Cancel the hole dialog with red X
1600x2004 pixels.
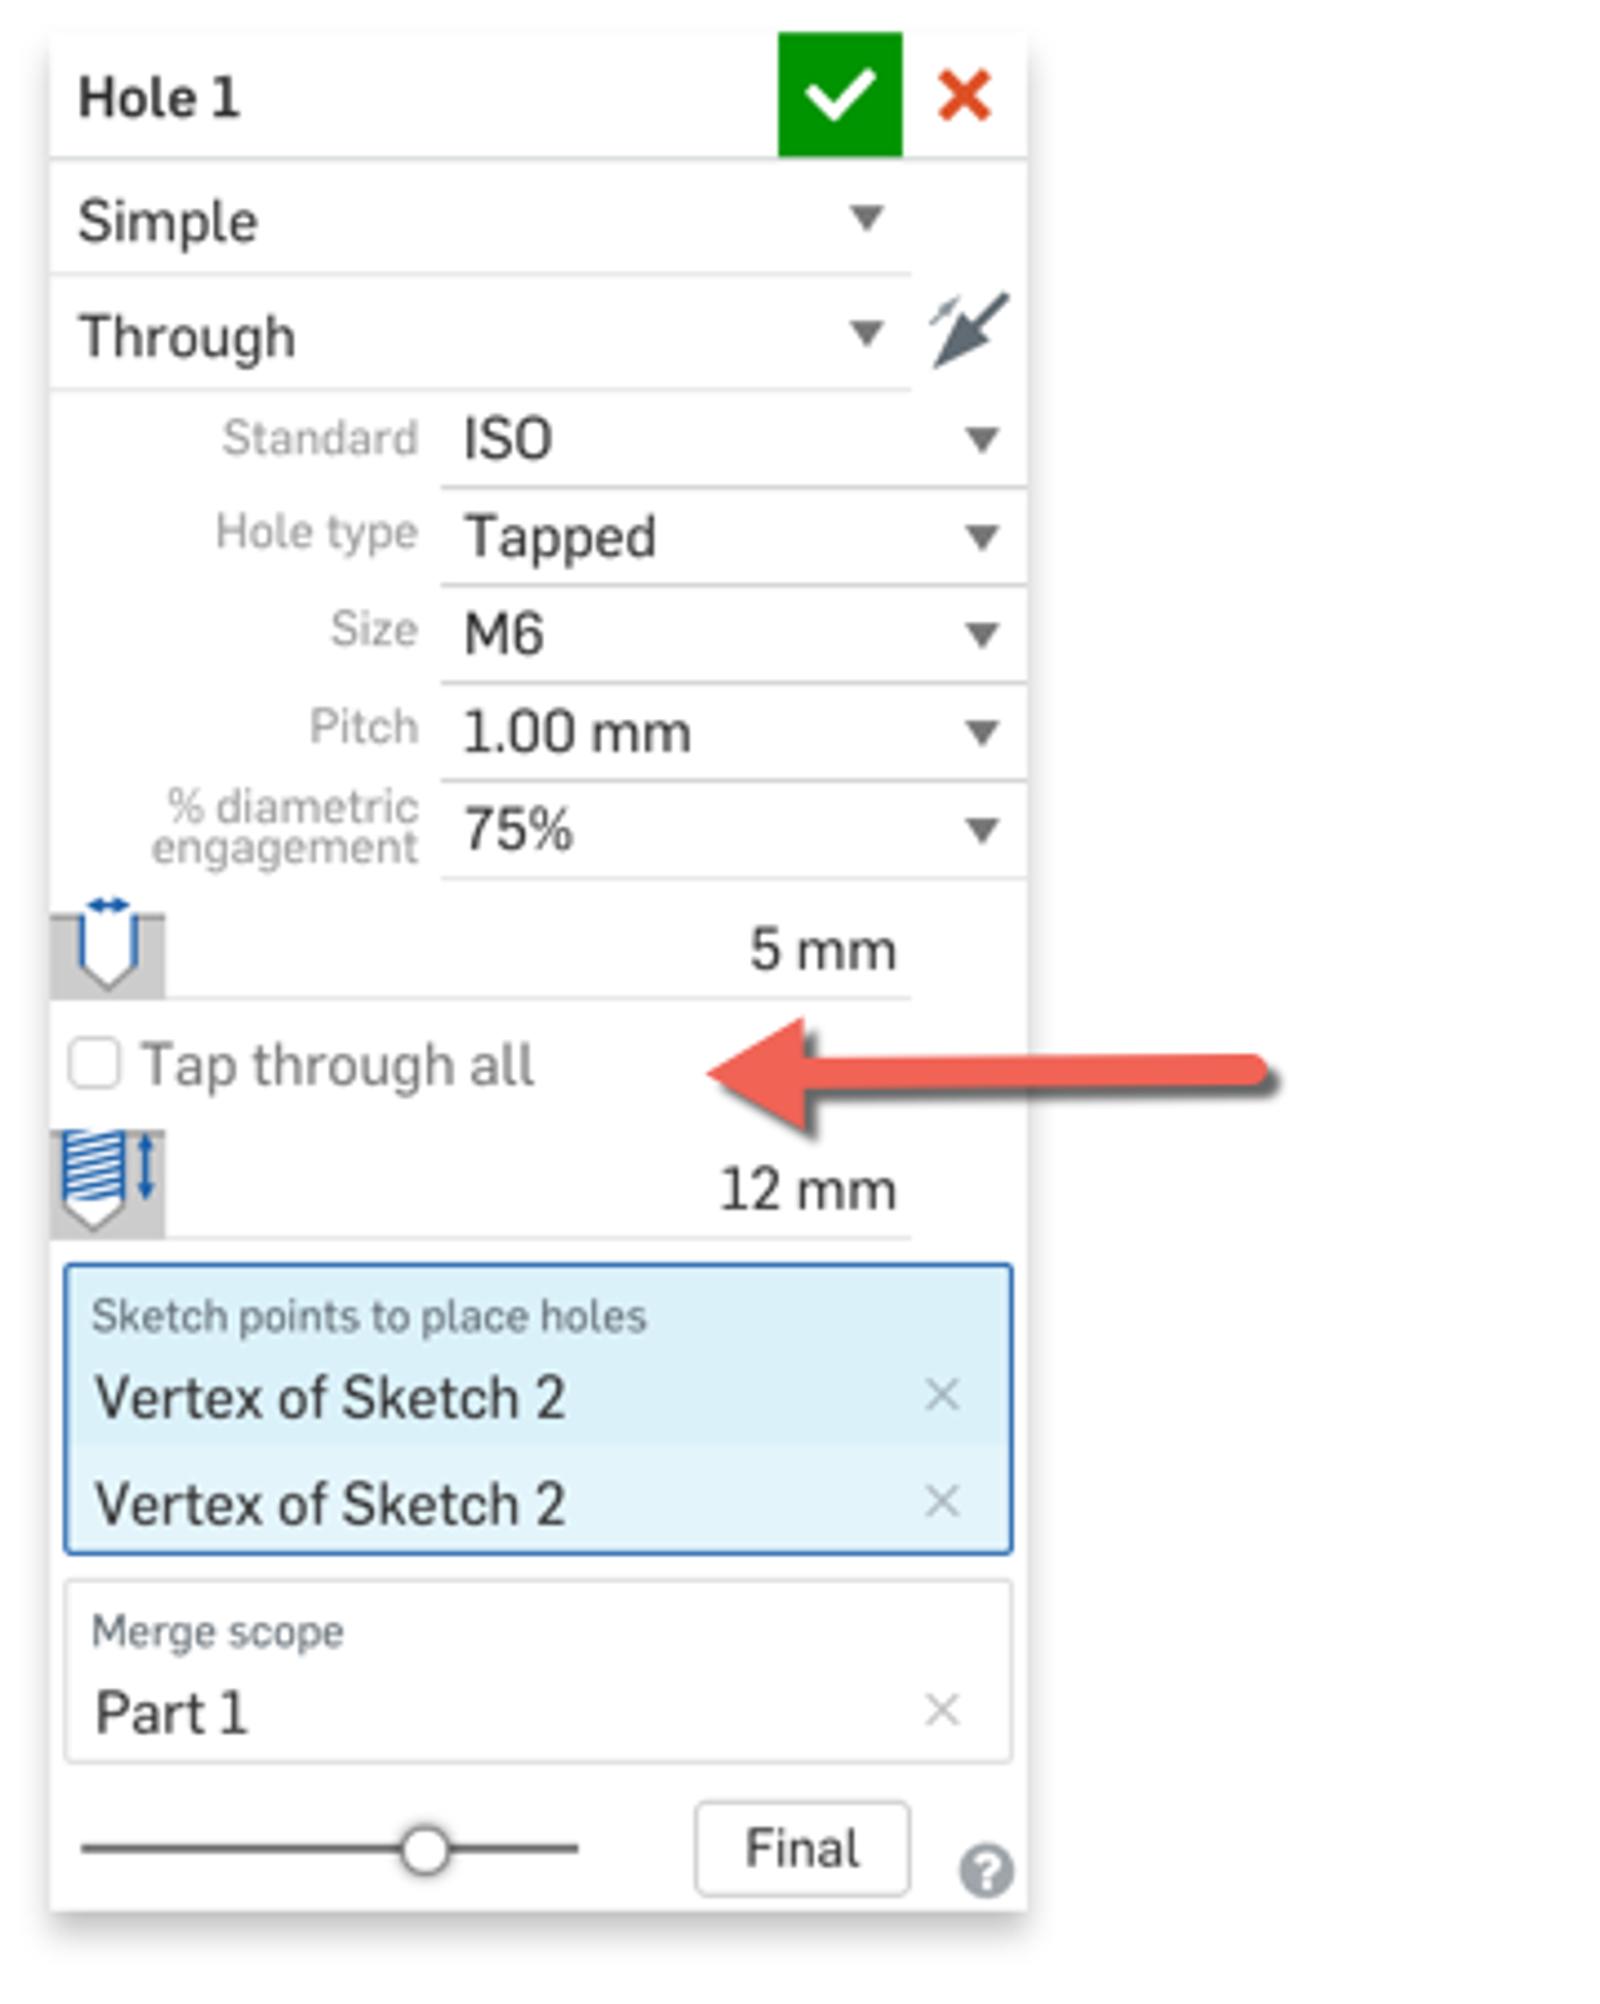pyautogui.click(x=964, y=96)
